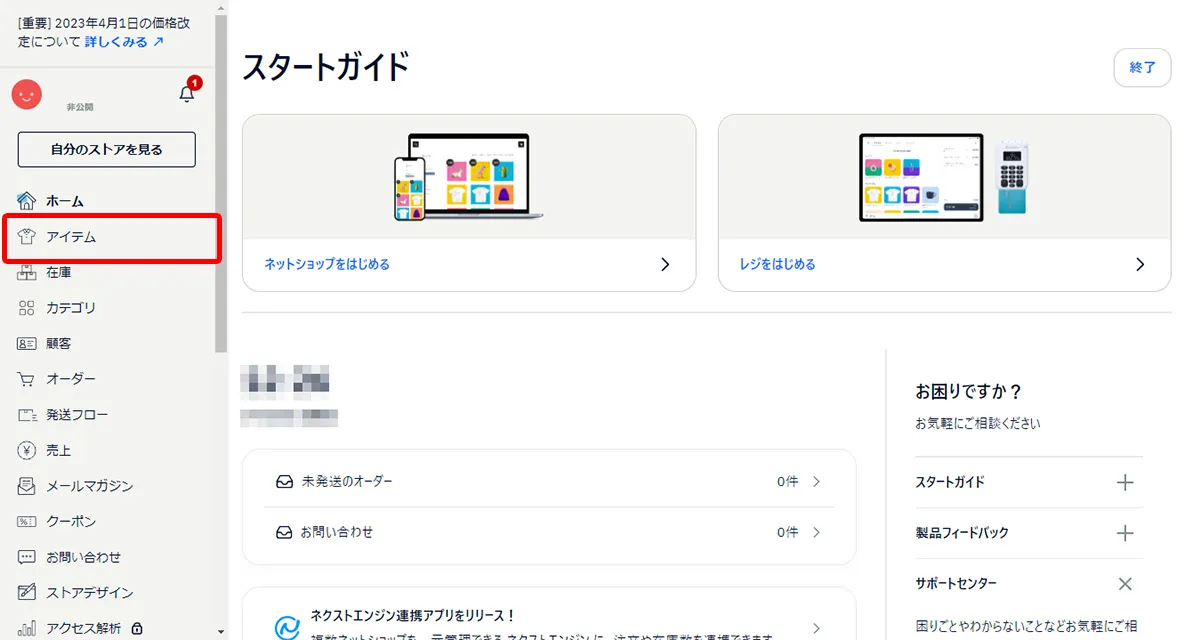Image resolution: width=1200 pixels, height=640 pixels.
Task: Open the 在庫 (inventory) section
Action: pos(60,272)
